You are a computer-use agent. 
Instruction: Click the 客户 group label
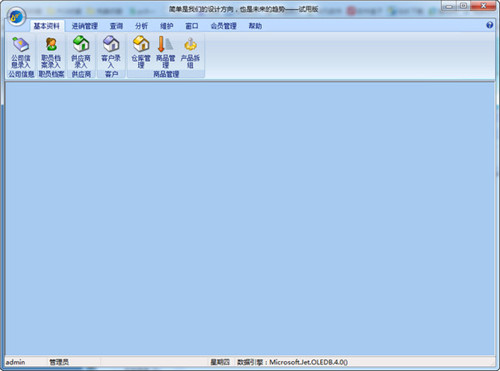pyautogui.click(x=111, y=74)
